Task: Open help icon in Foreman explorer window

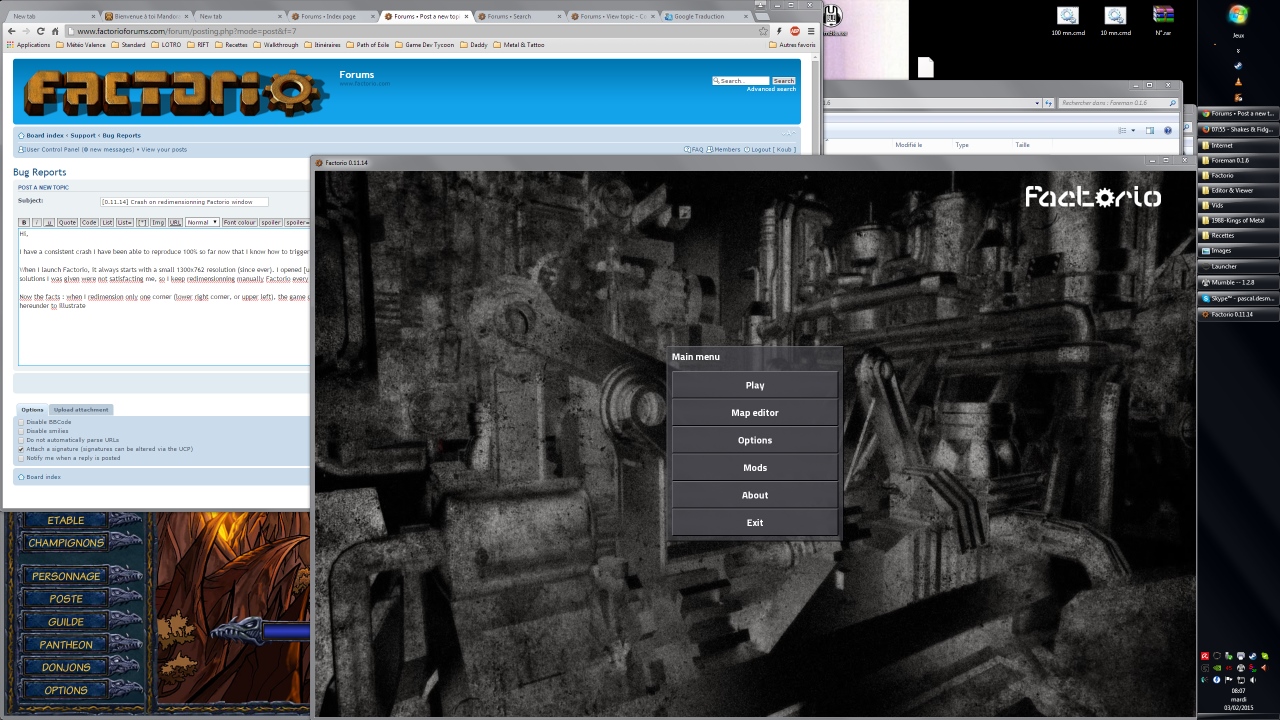Action: 1167,130
